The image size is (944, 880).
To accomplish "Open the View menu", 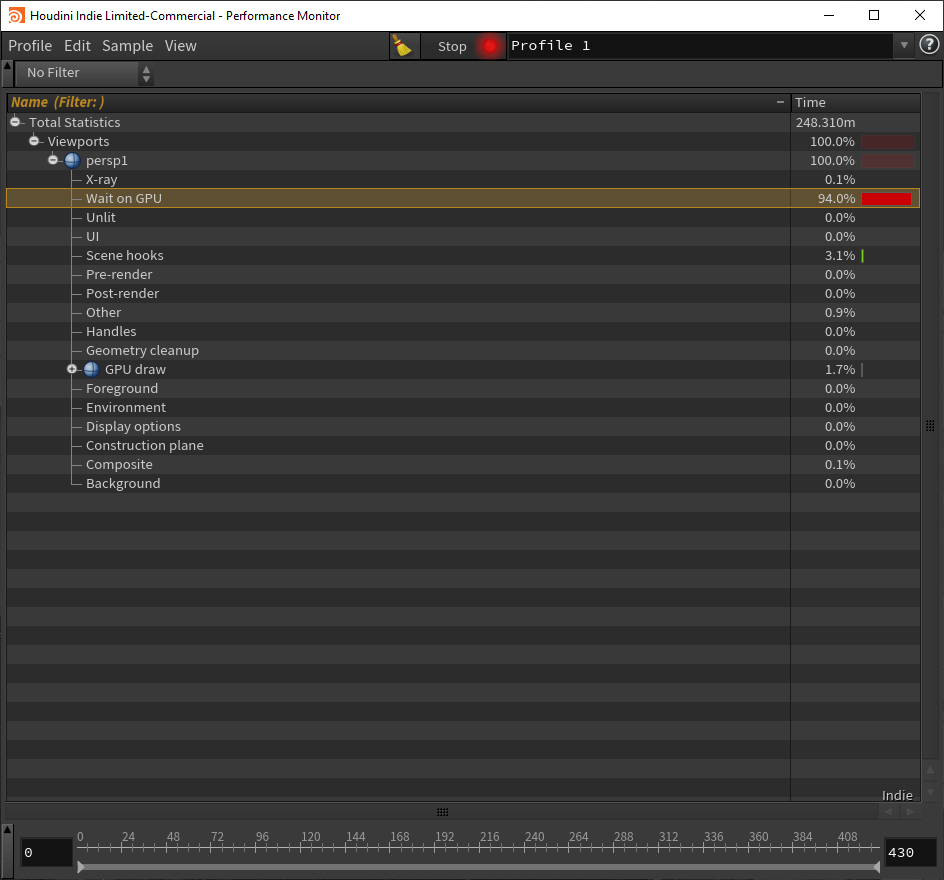I will (181, 46).
